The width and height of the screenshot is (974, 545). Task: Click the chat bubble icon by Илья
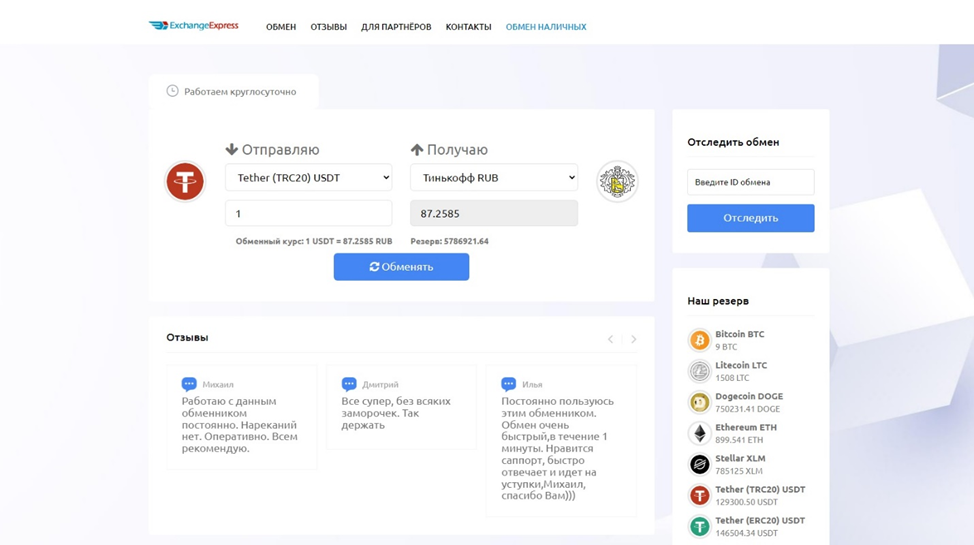point(509,384)
